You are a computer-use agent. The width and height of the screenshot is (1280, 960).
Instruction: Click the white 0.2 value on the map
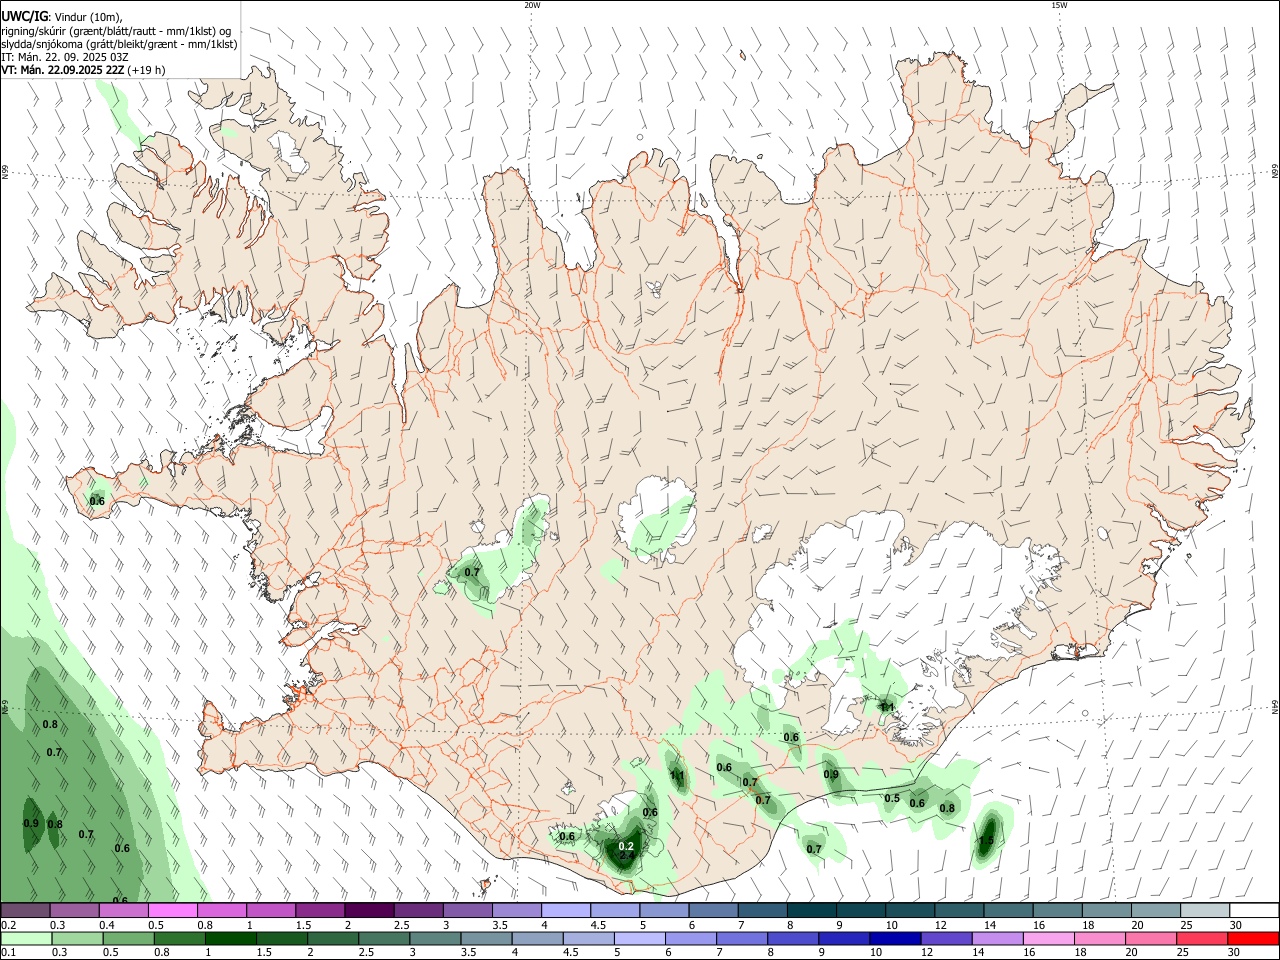[x=626, y=846]
